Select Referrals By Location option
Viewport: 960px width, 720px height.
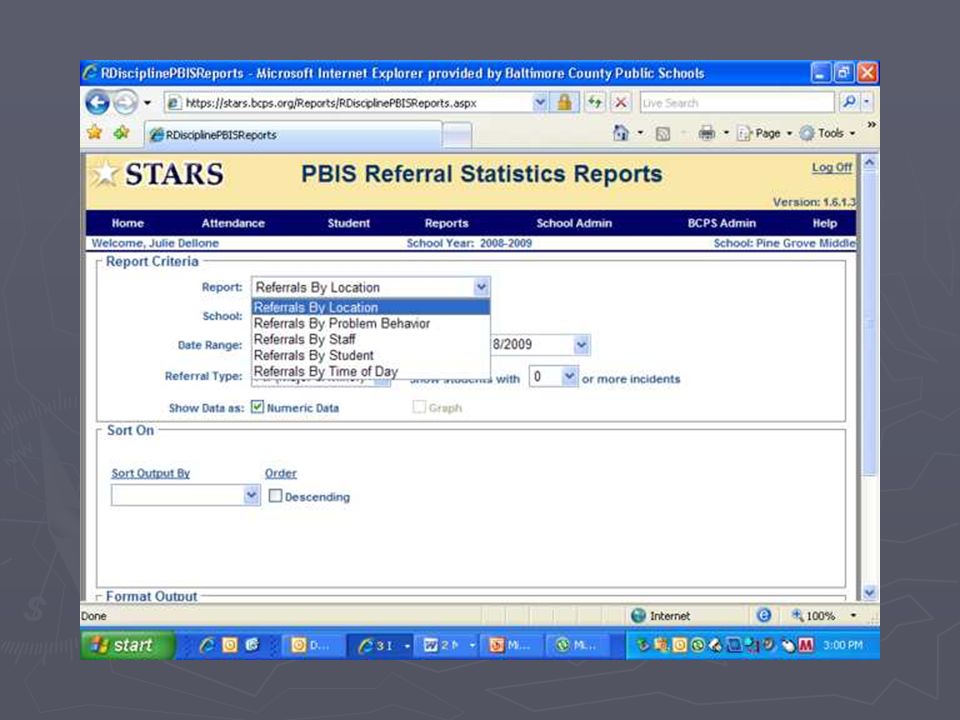click(x=371, y=307)
